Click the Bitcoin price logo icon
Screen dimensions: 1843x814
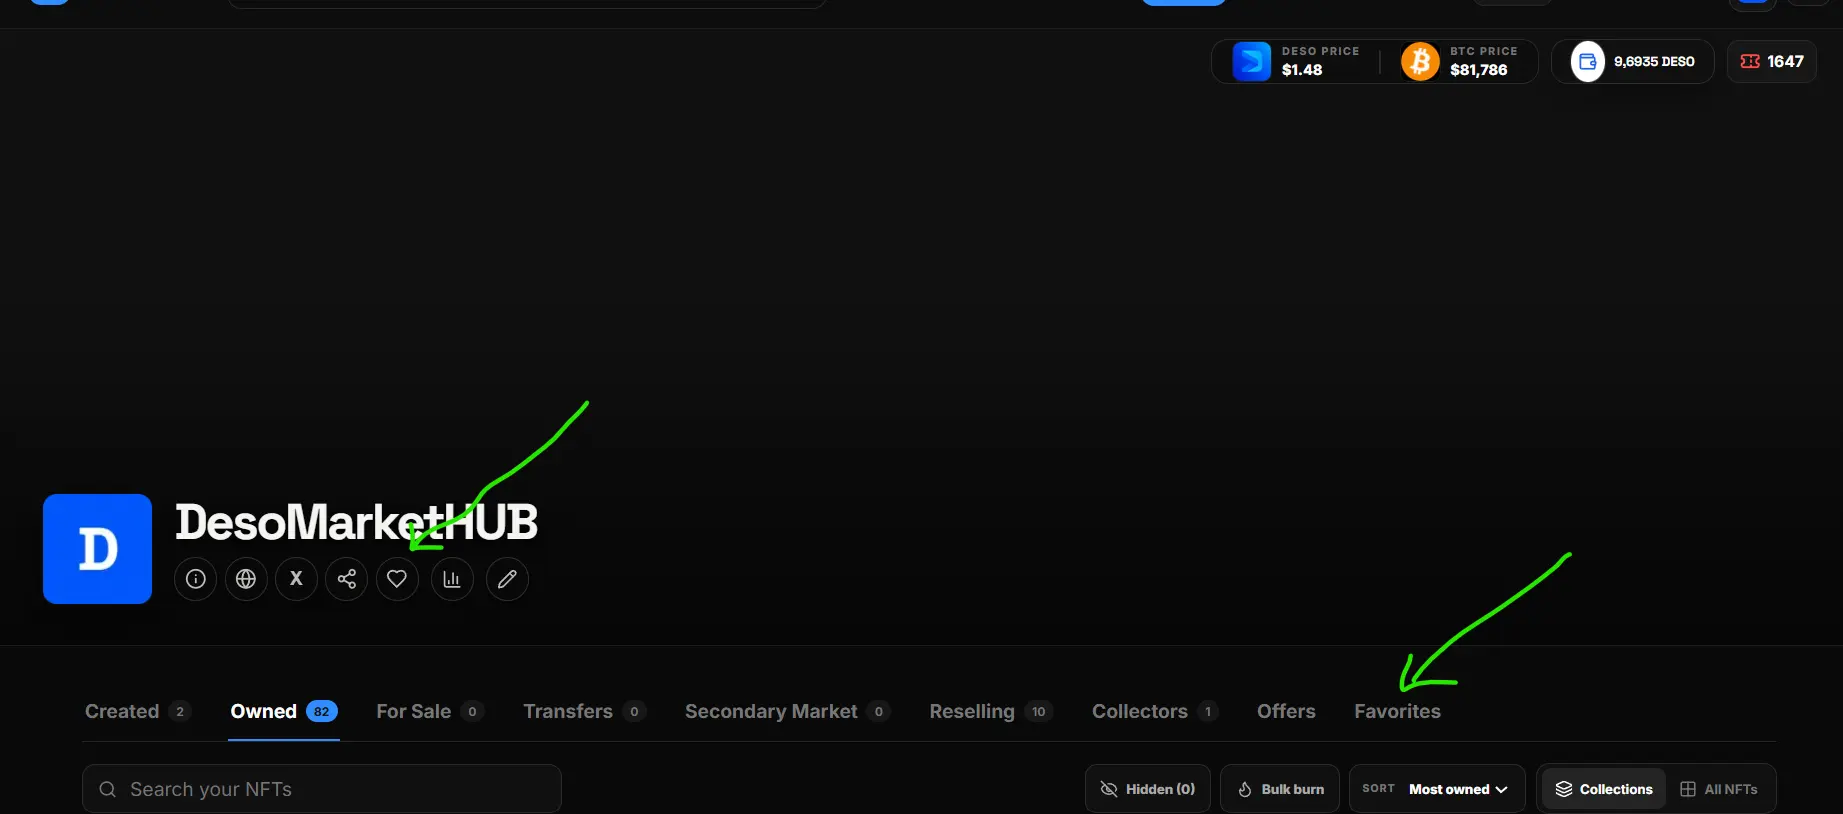pos(1420,61)
